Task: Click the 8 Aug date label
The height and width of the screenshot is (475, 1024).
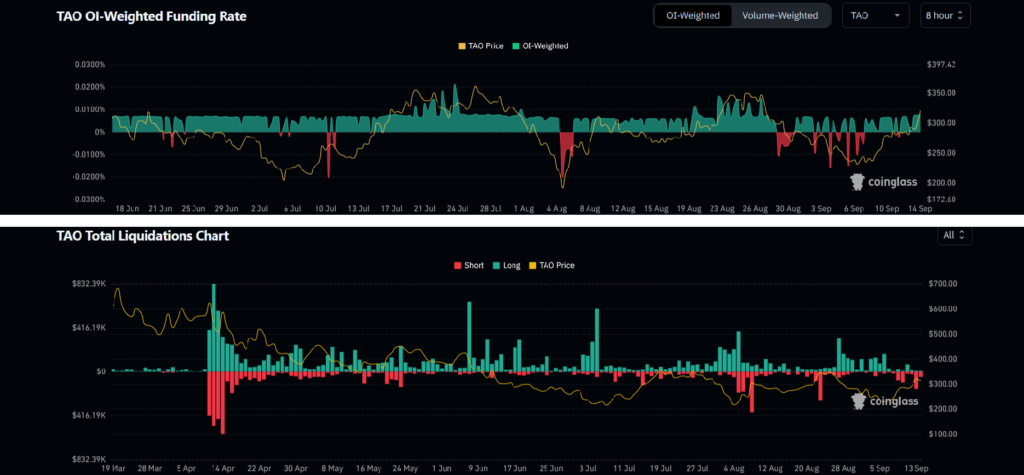Action: tap(590, 209)
